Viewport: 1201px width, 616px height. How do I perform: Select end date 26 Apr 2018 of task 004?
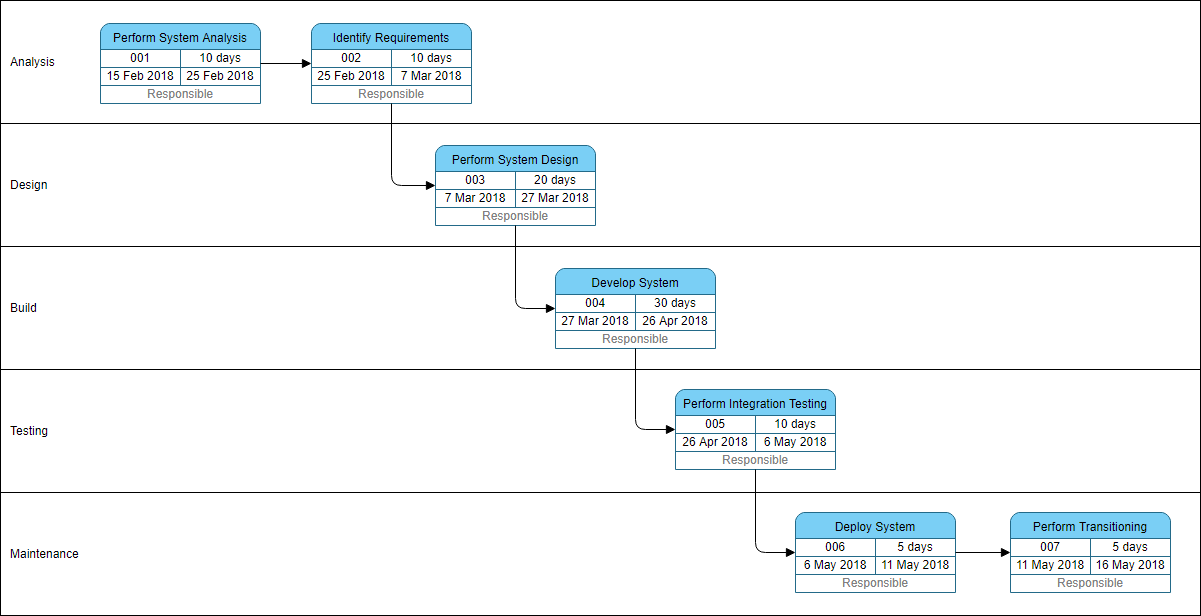point(675,321)
